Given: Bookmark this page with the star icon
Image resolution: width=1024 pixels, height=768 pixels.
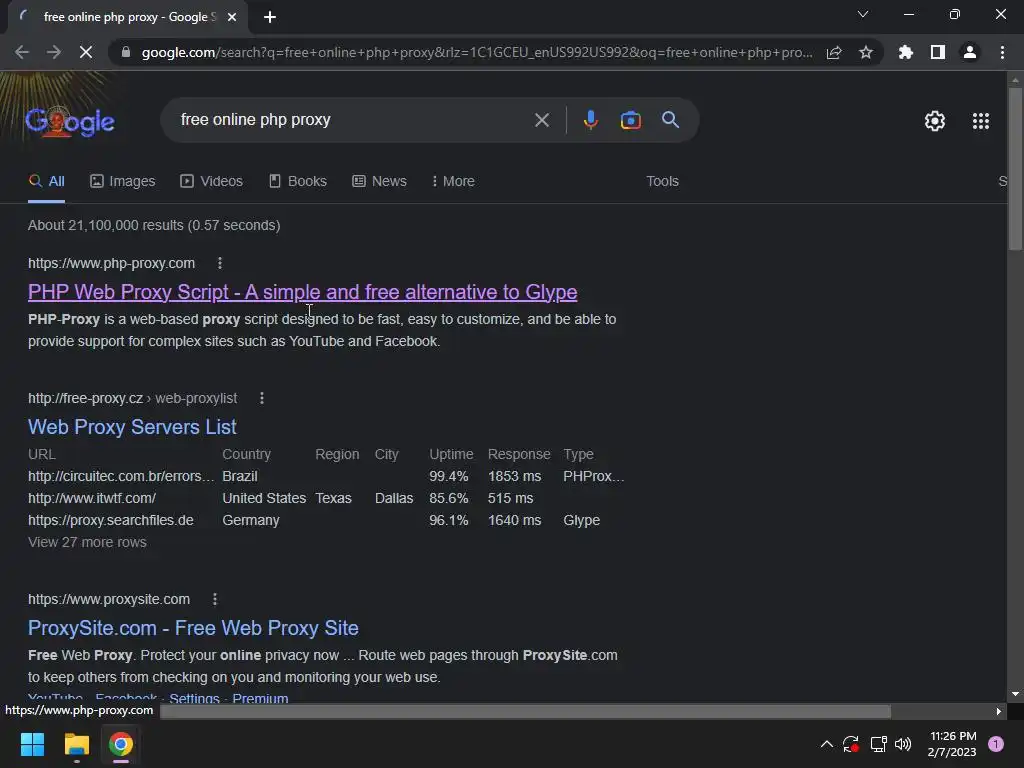Looking at the screenshot, I should click(x=866, y=52).
